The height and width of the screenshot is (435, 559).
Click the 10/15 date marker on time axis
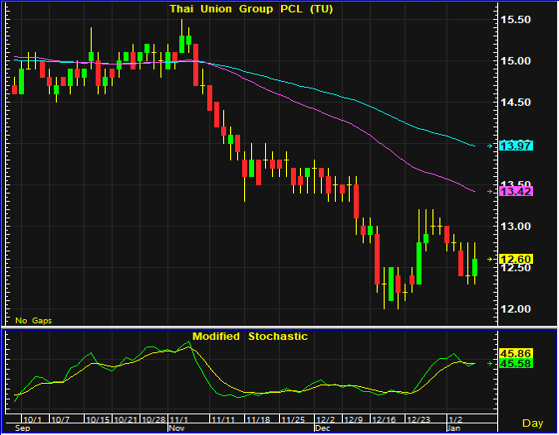click(x=98, y=420)
